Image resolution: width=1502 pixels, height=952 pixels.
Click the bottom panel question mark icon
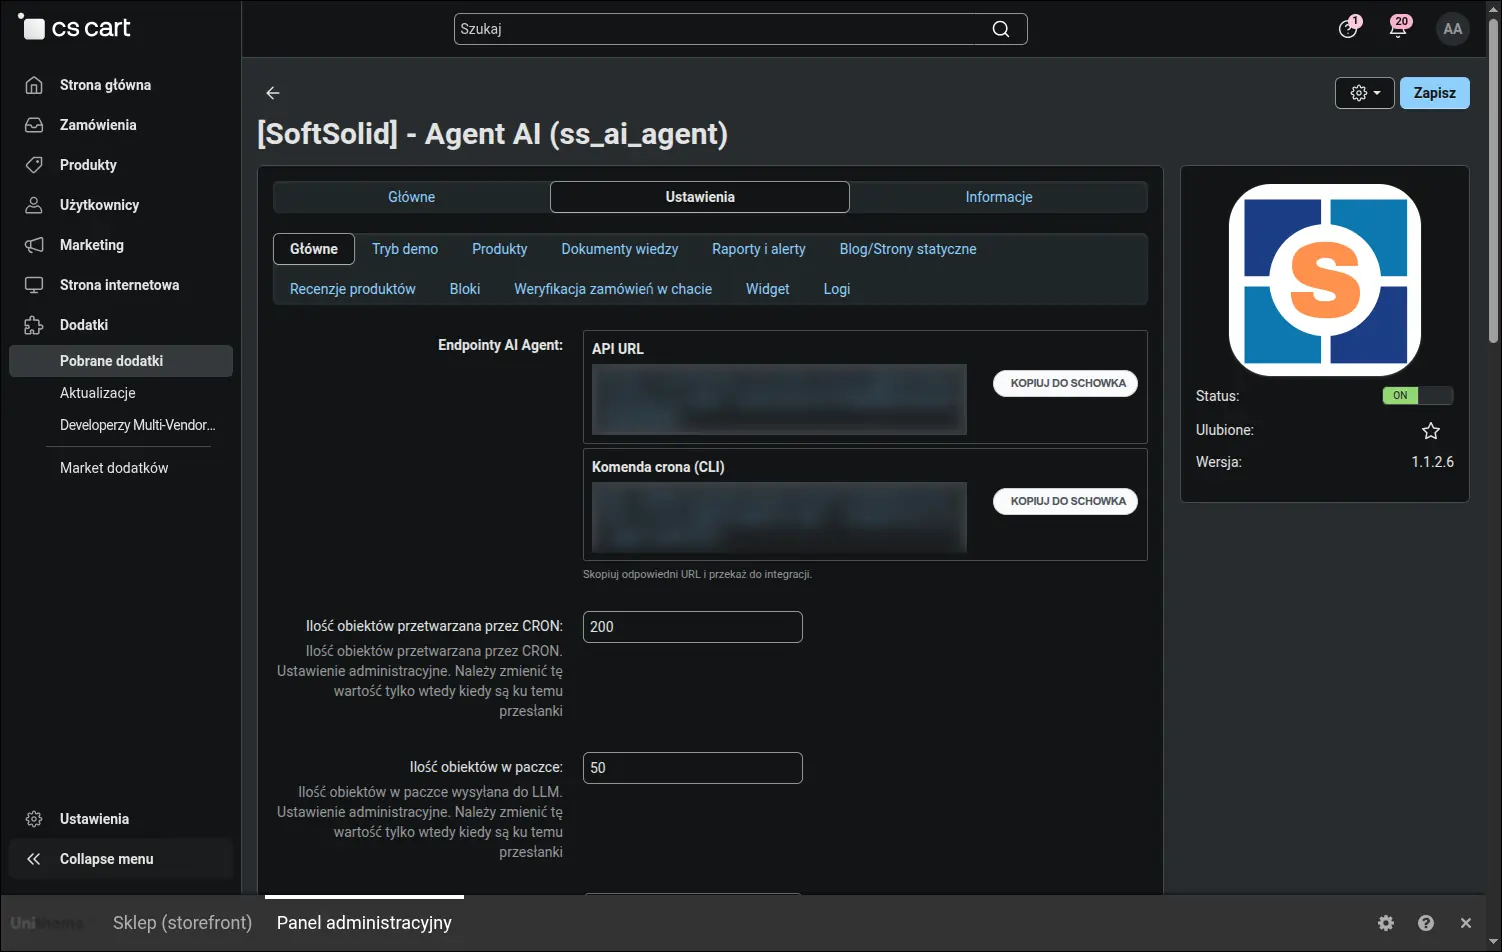[1426, 923]
